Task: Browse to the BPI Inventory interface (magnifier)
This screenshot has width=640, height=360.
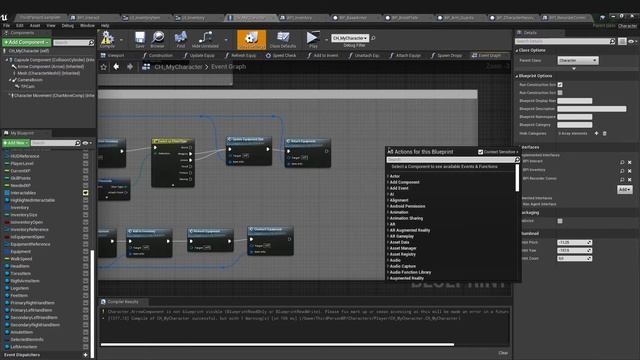Action: coord(622,171)
